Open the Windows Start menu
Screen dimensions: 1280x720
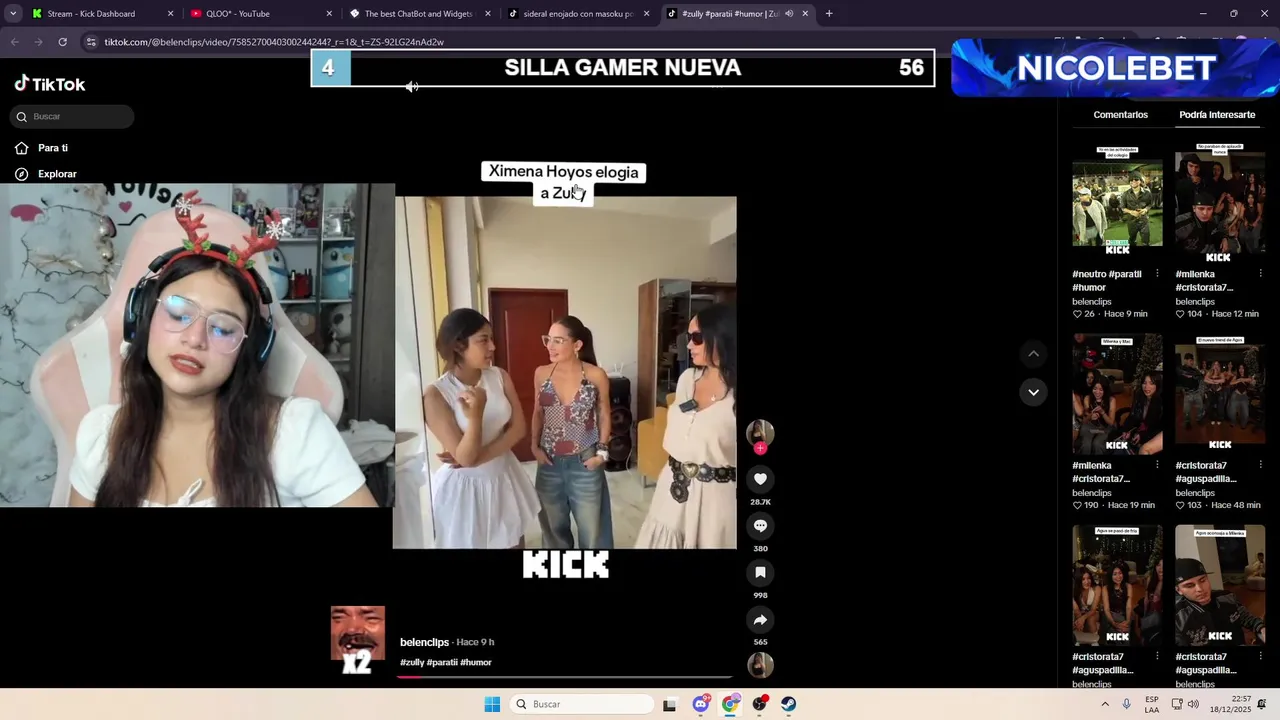[492, 704]
